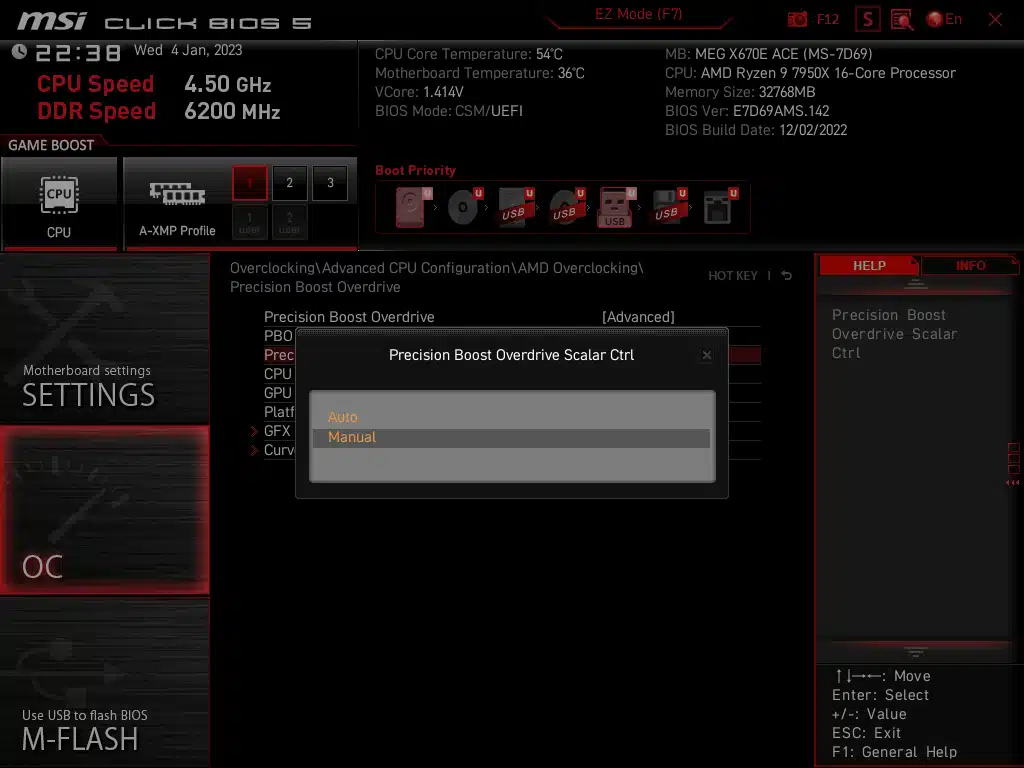Click the HOT KEY label

point(733,276)
